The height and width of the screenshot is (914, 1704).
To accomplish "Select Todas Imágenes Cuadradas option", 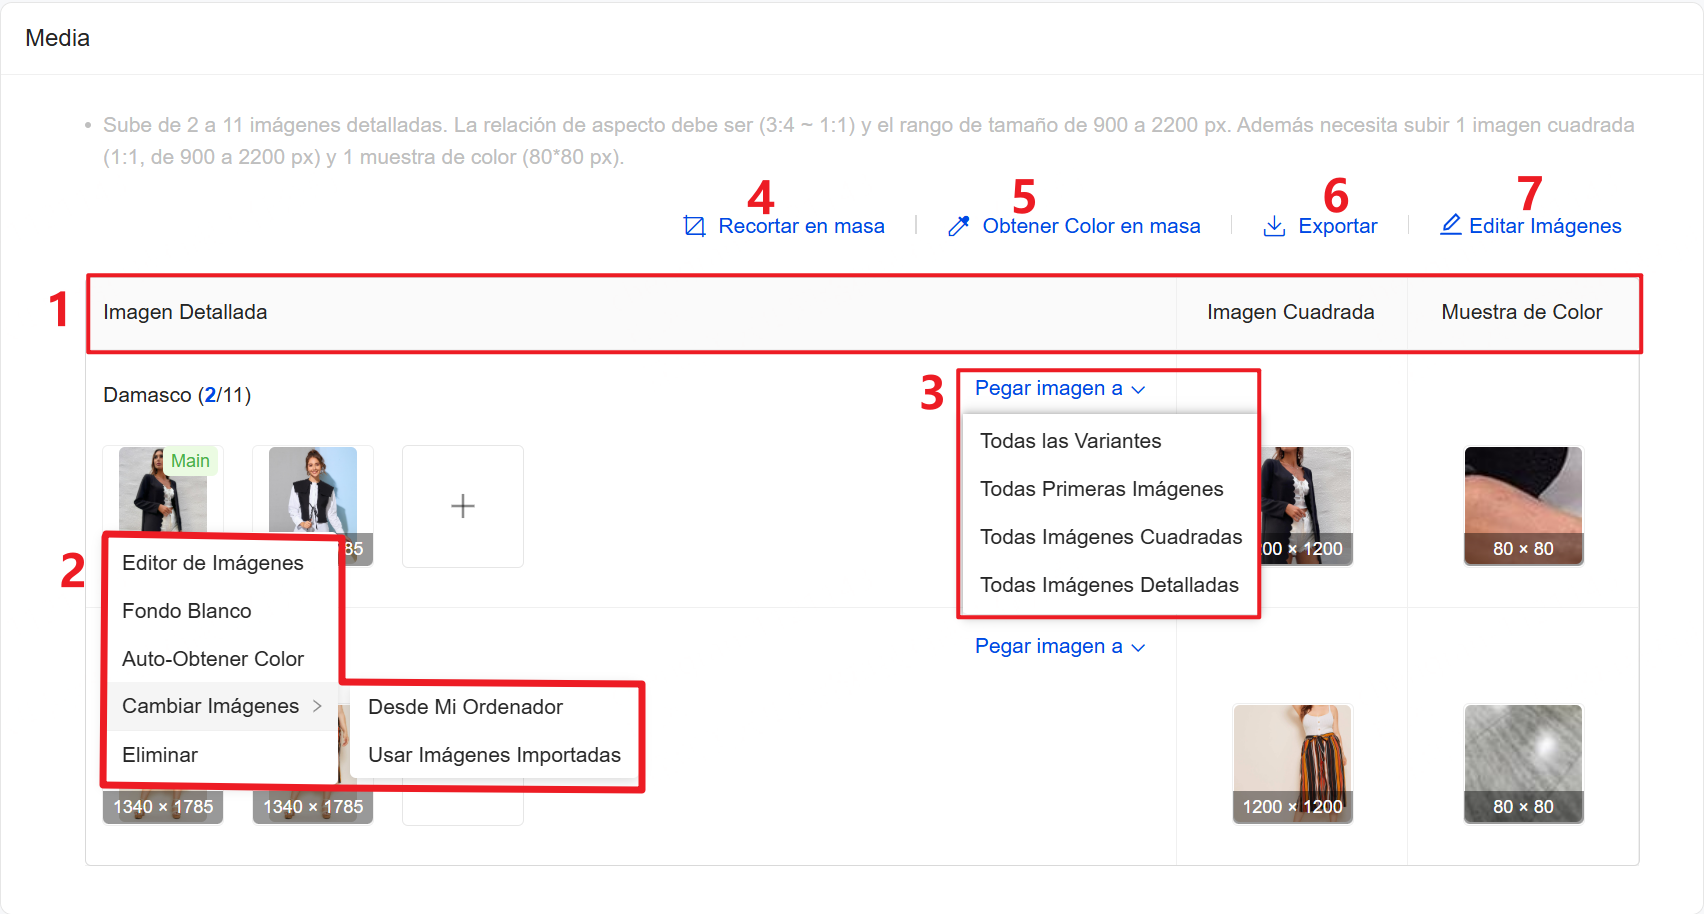I will 1110,537.
